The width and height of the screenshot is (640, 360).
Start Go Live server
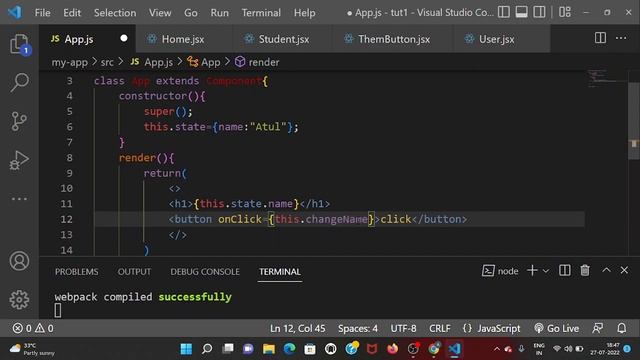[556, 329]
